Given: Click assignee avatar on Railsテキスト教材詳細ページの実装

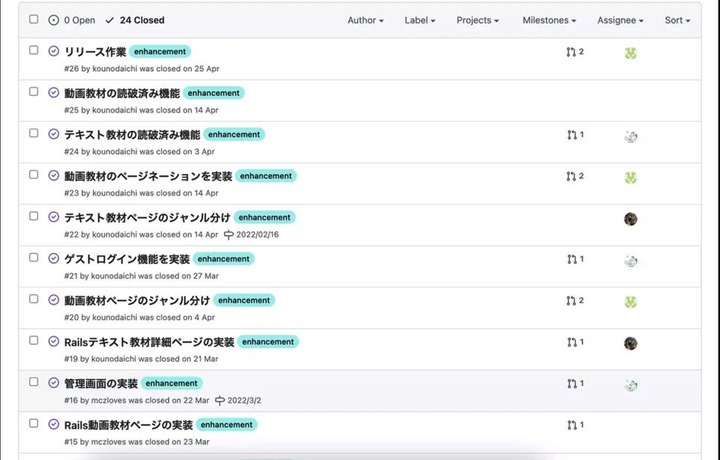Looking at the screenshot, I should click(631, 343).
